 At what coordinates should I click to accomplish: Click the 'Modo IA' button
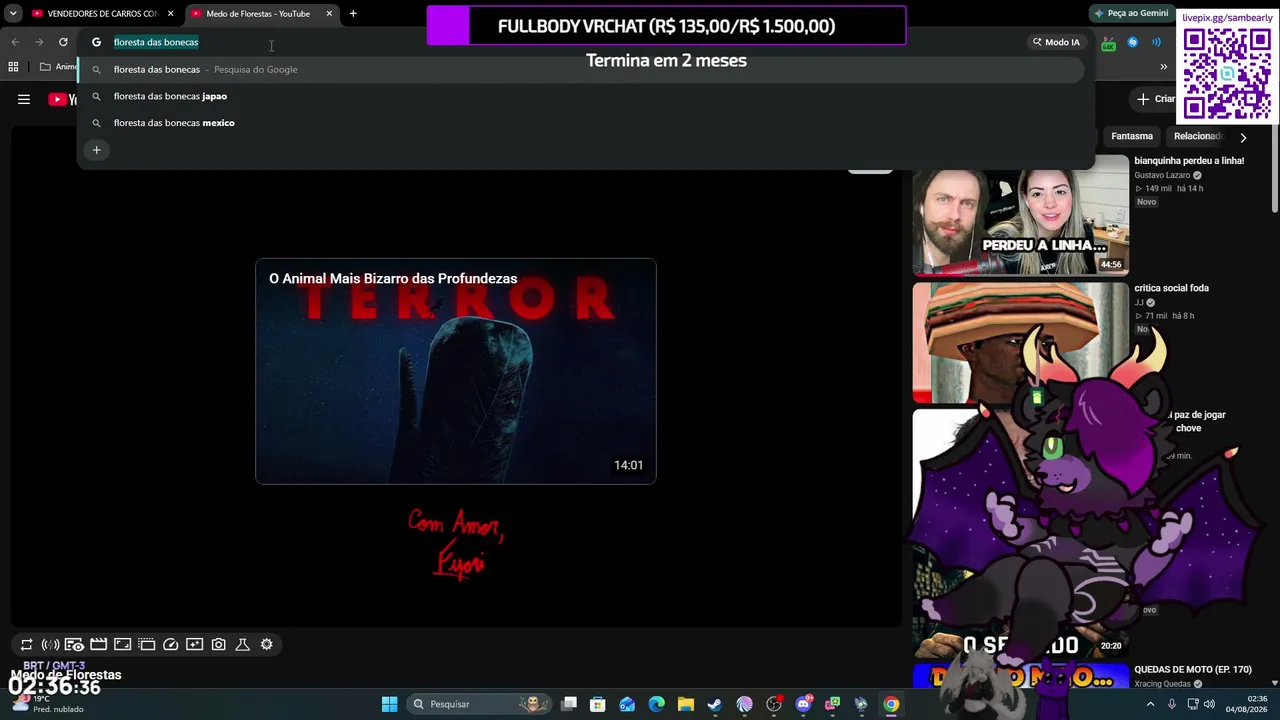1056,42
